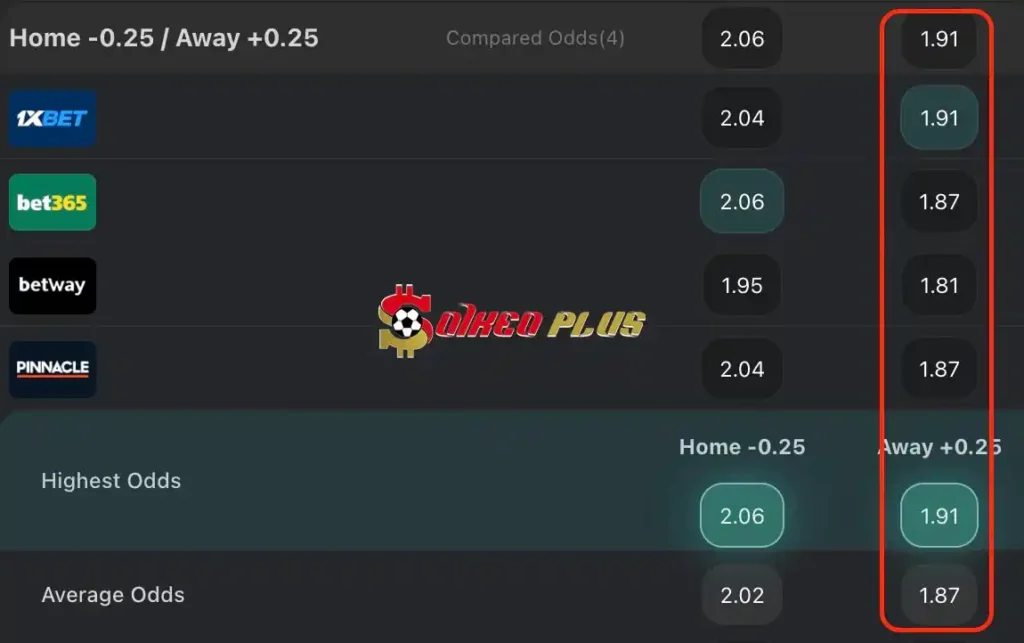Click the Home -0.25 / Away +0.25 heading
1024x643 pixels.
point(164,38)
